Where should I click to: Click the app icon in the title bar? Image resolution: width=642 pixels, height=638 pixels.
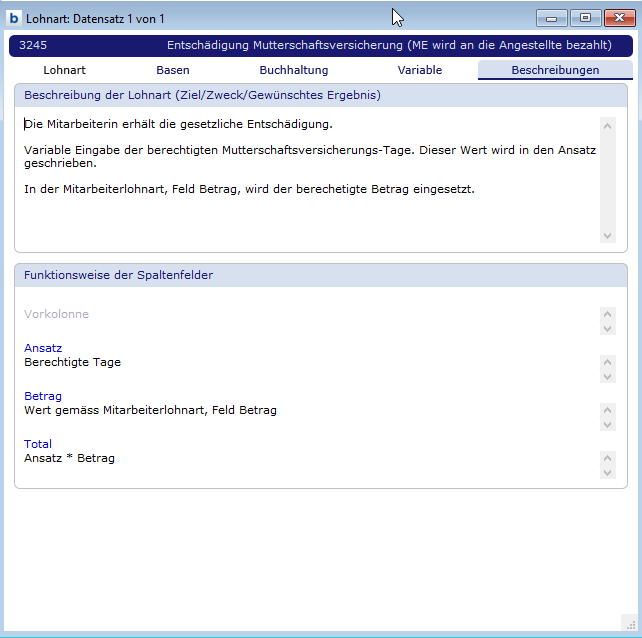14,18
